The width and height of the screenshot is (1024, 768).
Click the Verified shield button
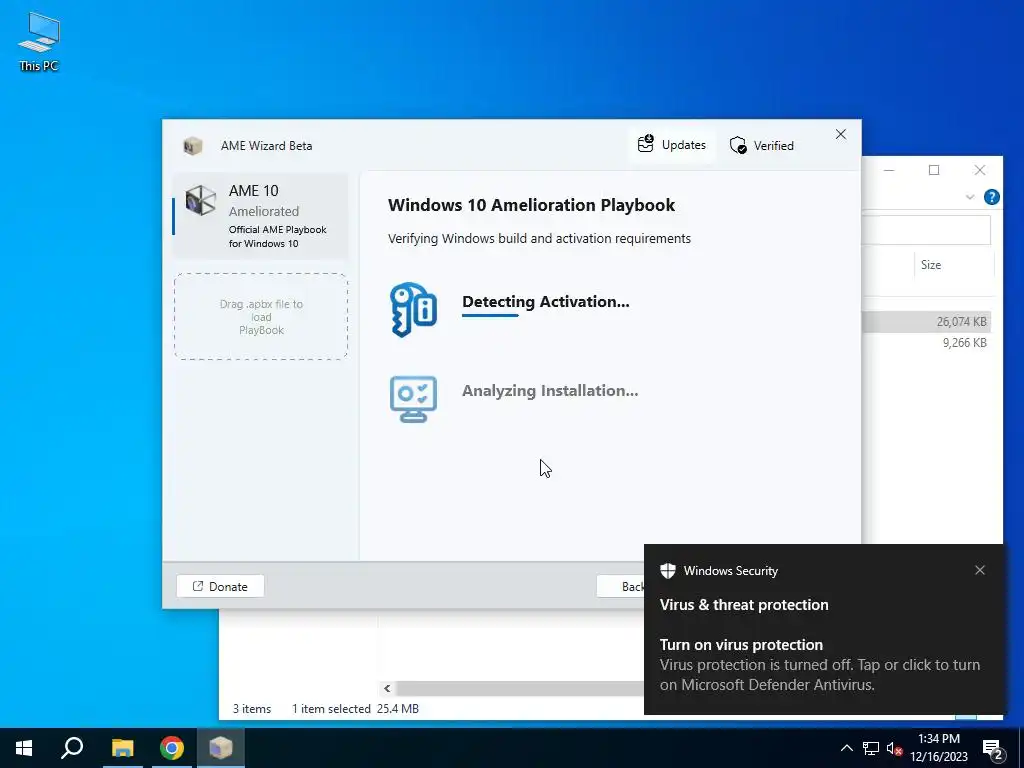[761, 146]
